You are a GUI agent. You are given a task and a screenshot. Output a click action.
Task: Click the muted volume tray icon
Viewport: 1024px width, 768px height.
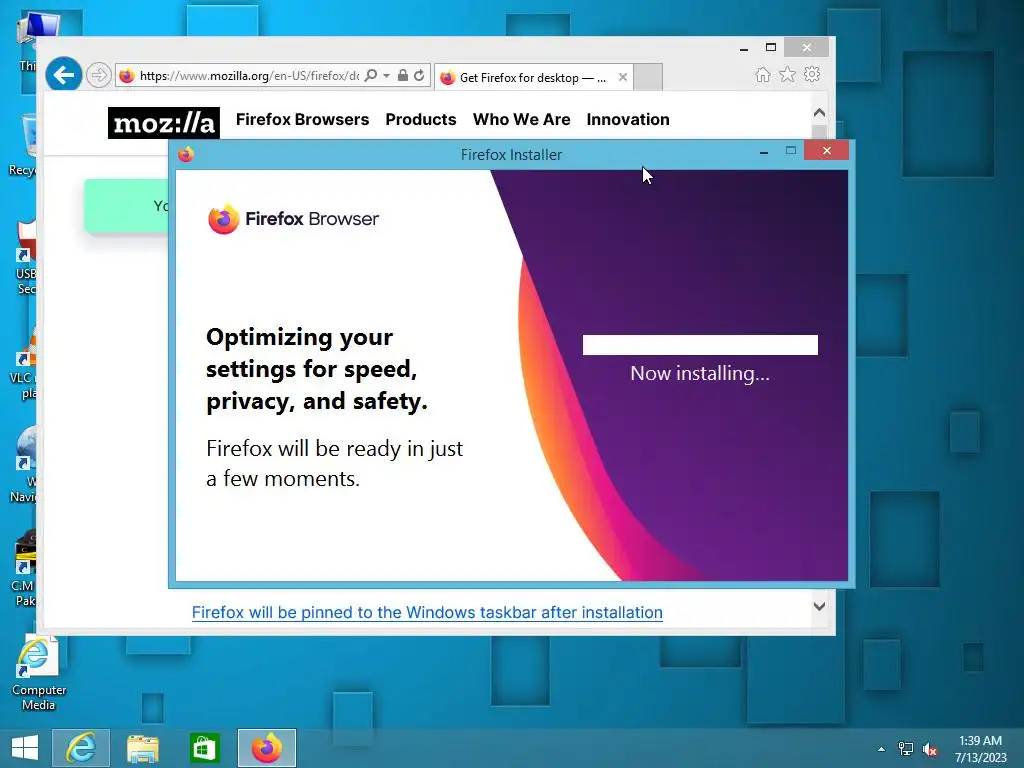[930, 749]
